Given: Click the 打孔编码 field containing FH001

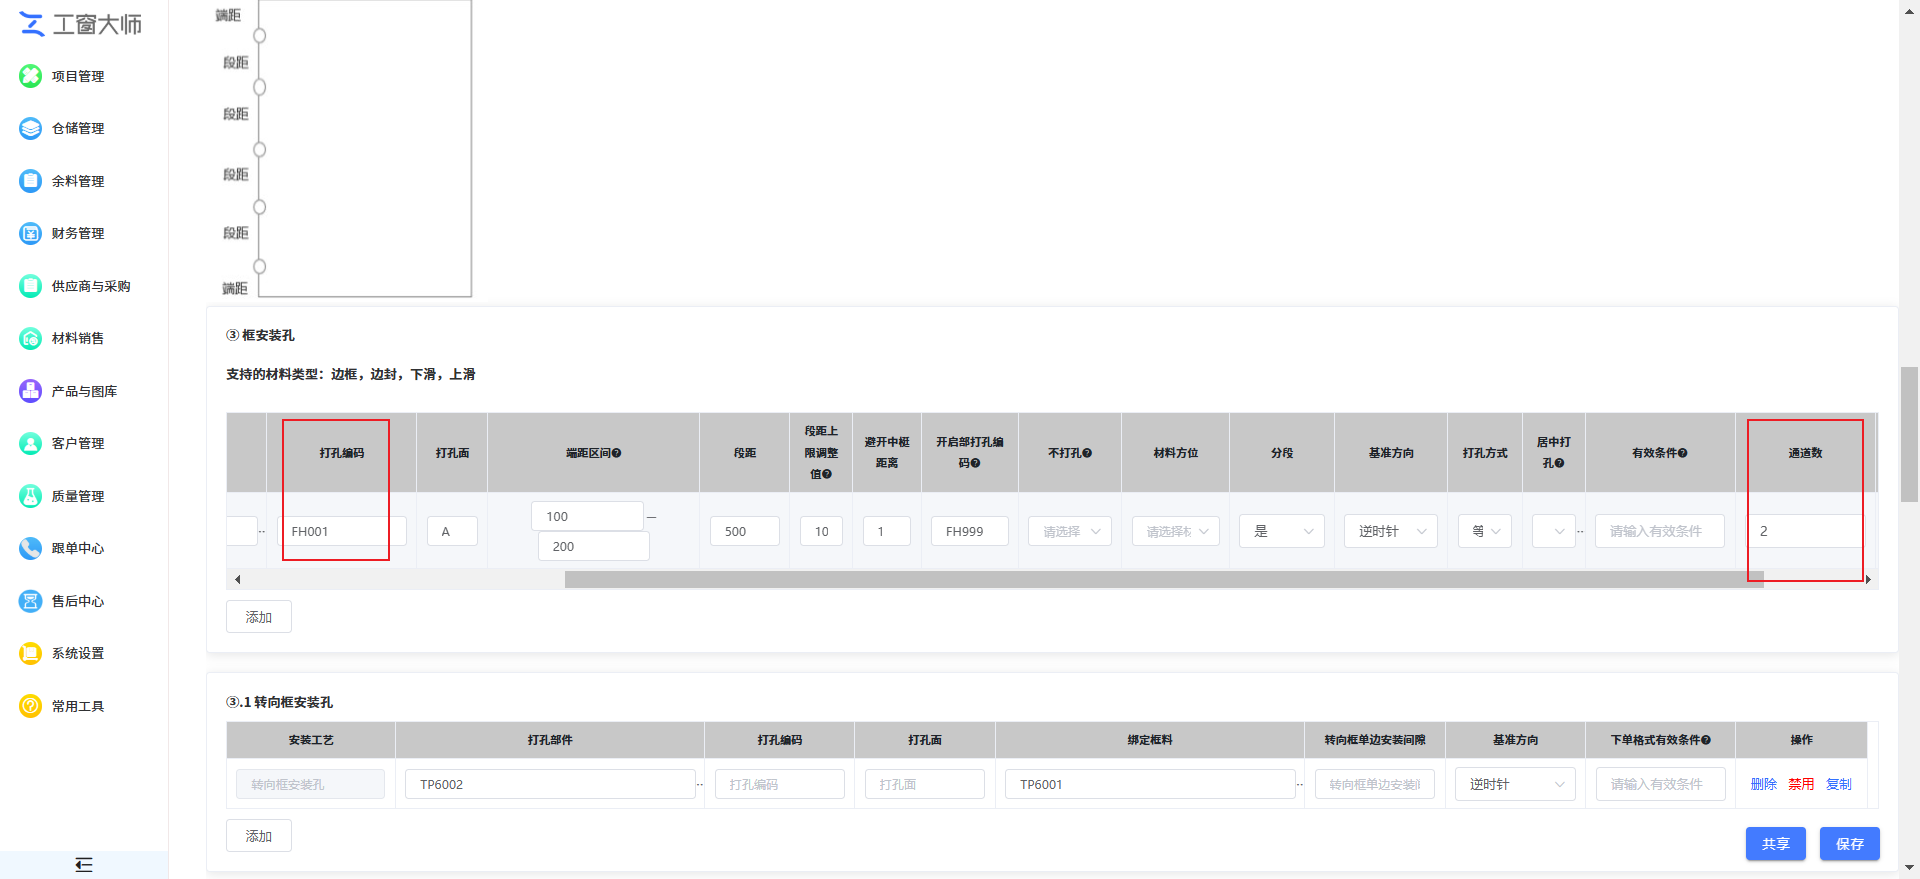Looking at the screenshot, I should 340,531.
